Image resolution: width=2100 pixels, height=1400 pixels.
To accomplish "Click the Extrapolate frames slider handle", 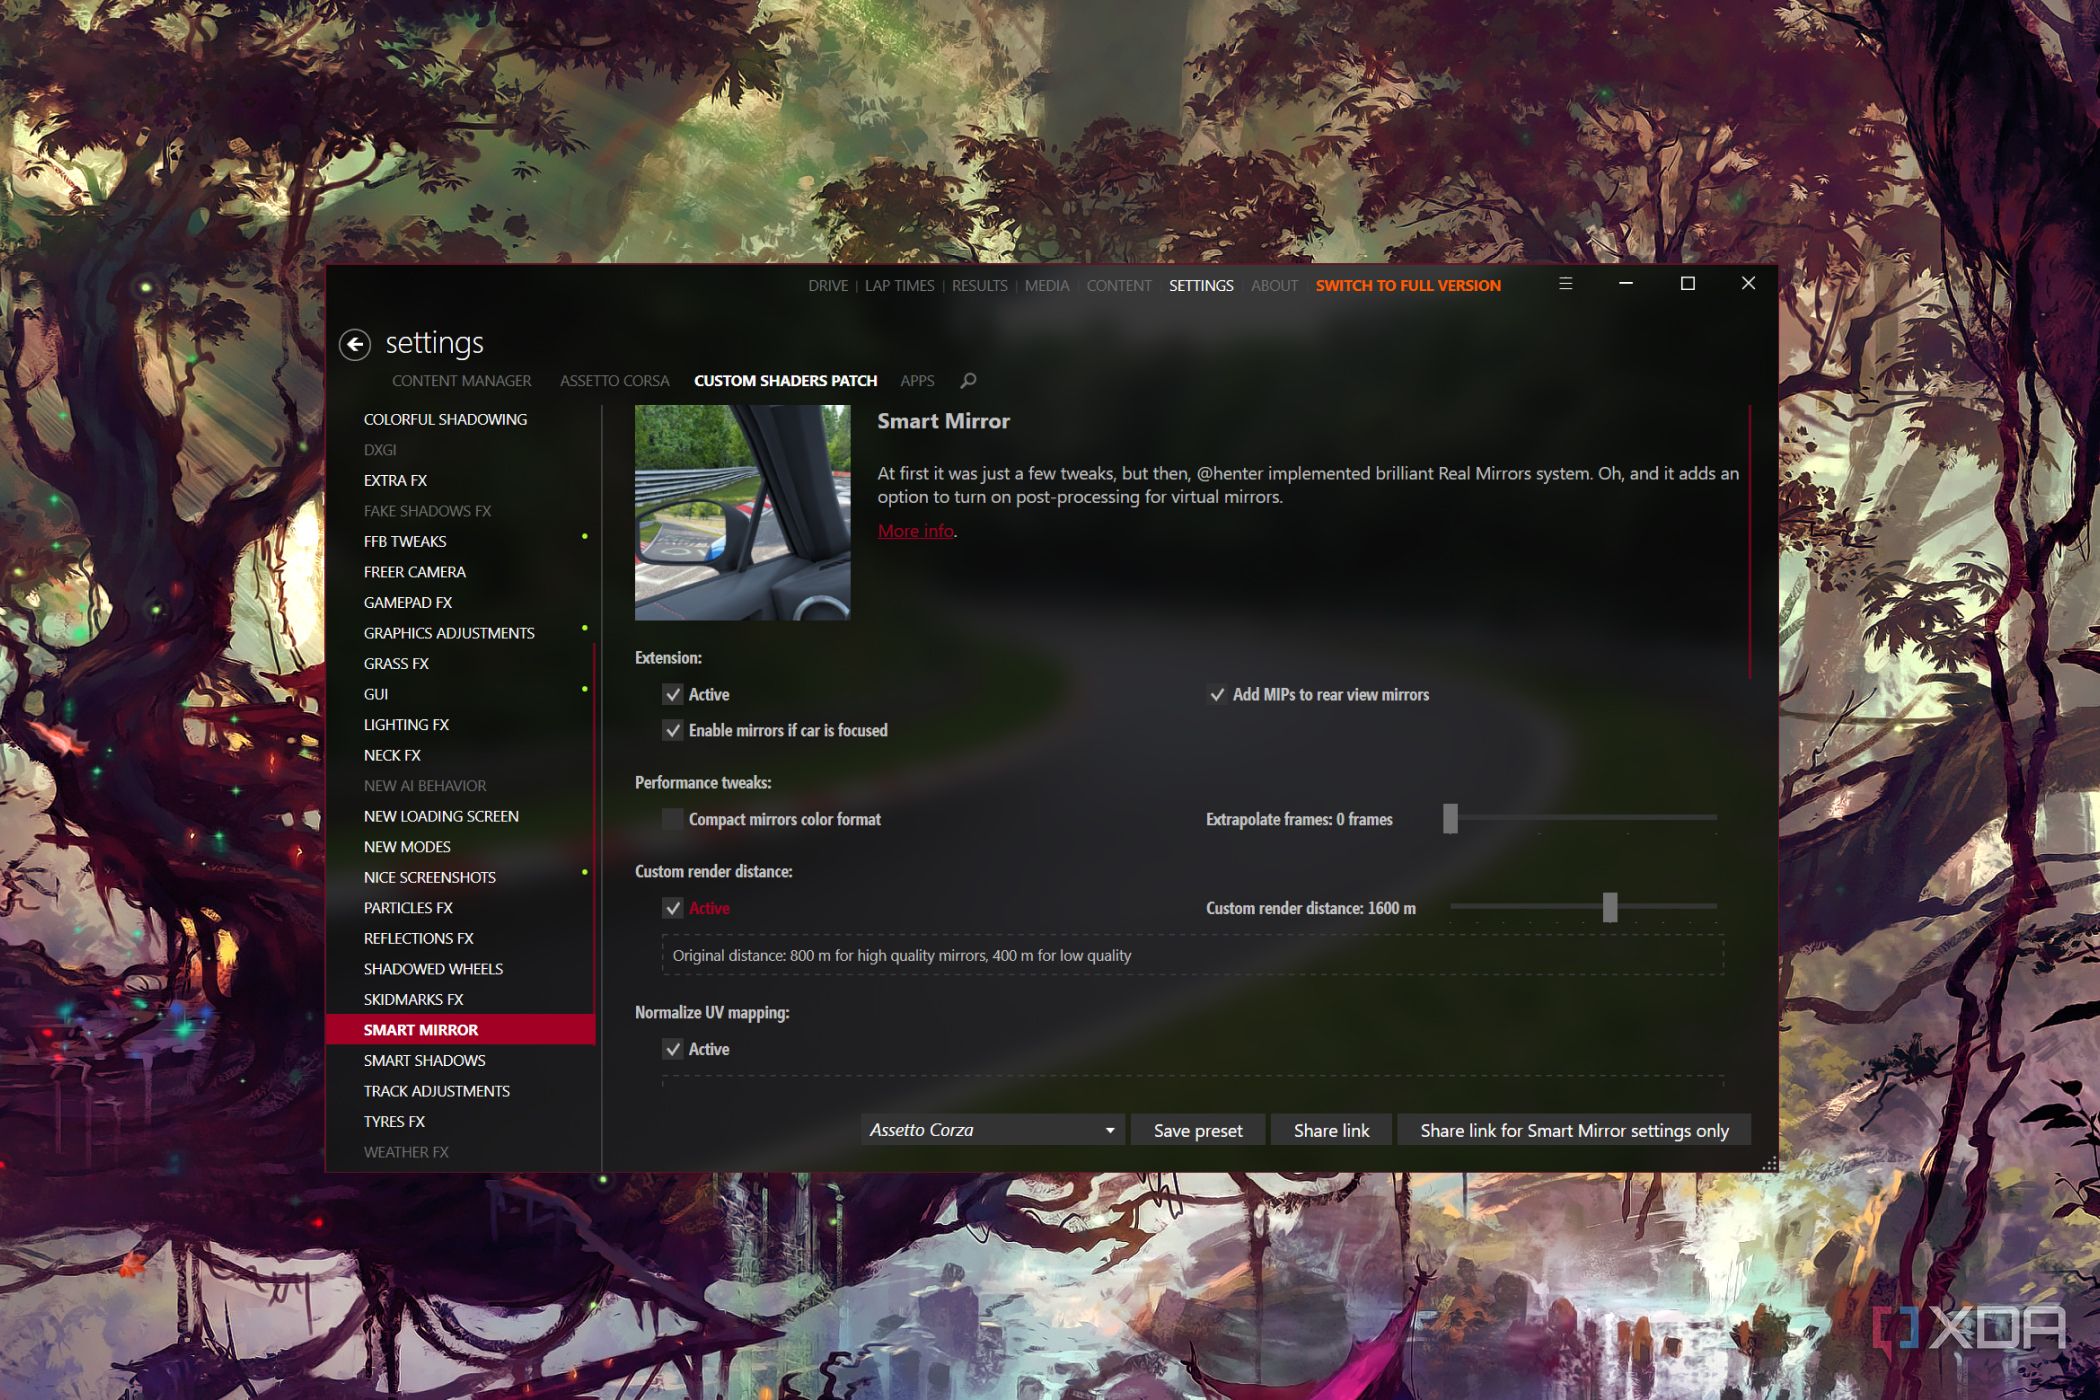I will click(1450, 818).
